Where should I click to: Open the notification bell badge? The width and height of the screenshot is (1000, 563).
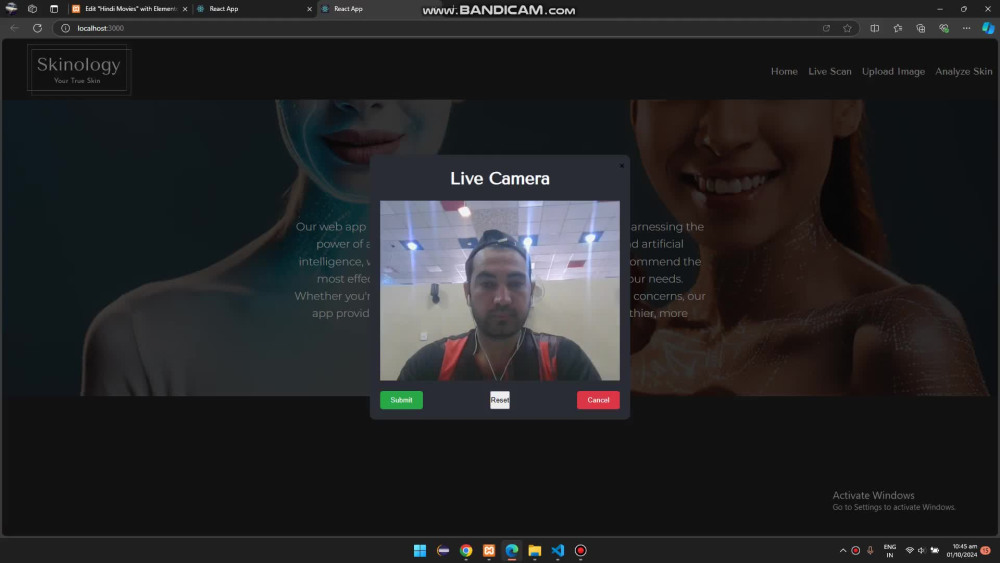point(986,550)
